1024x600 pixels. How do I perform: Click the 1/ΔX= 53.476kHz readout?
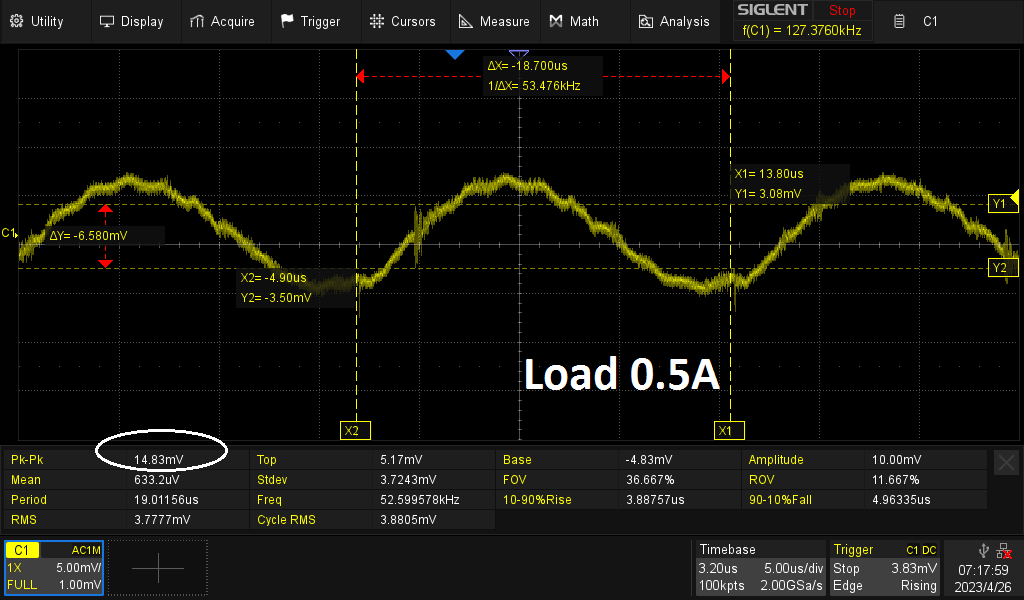pos(534,86)
